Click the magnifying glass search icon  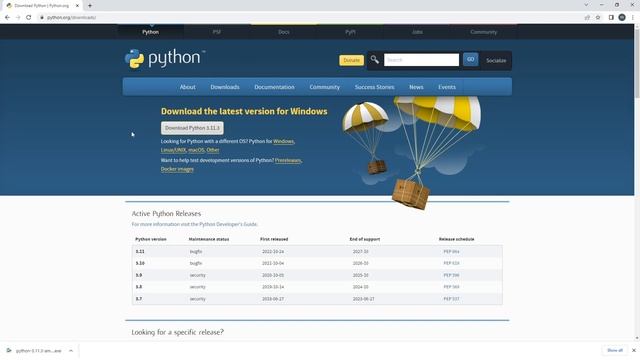coord(374,60)
